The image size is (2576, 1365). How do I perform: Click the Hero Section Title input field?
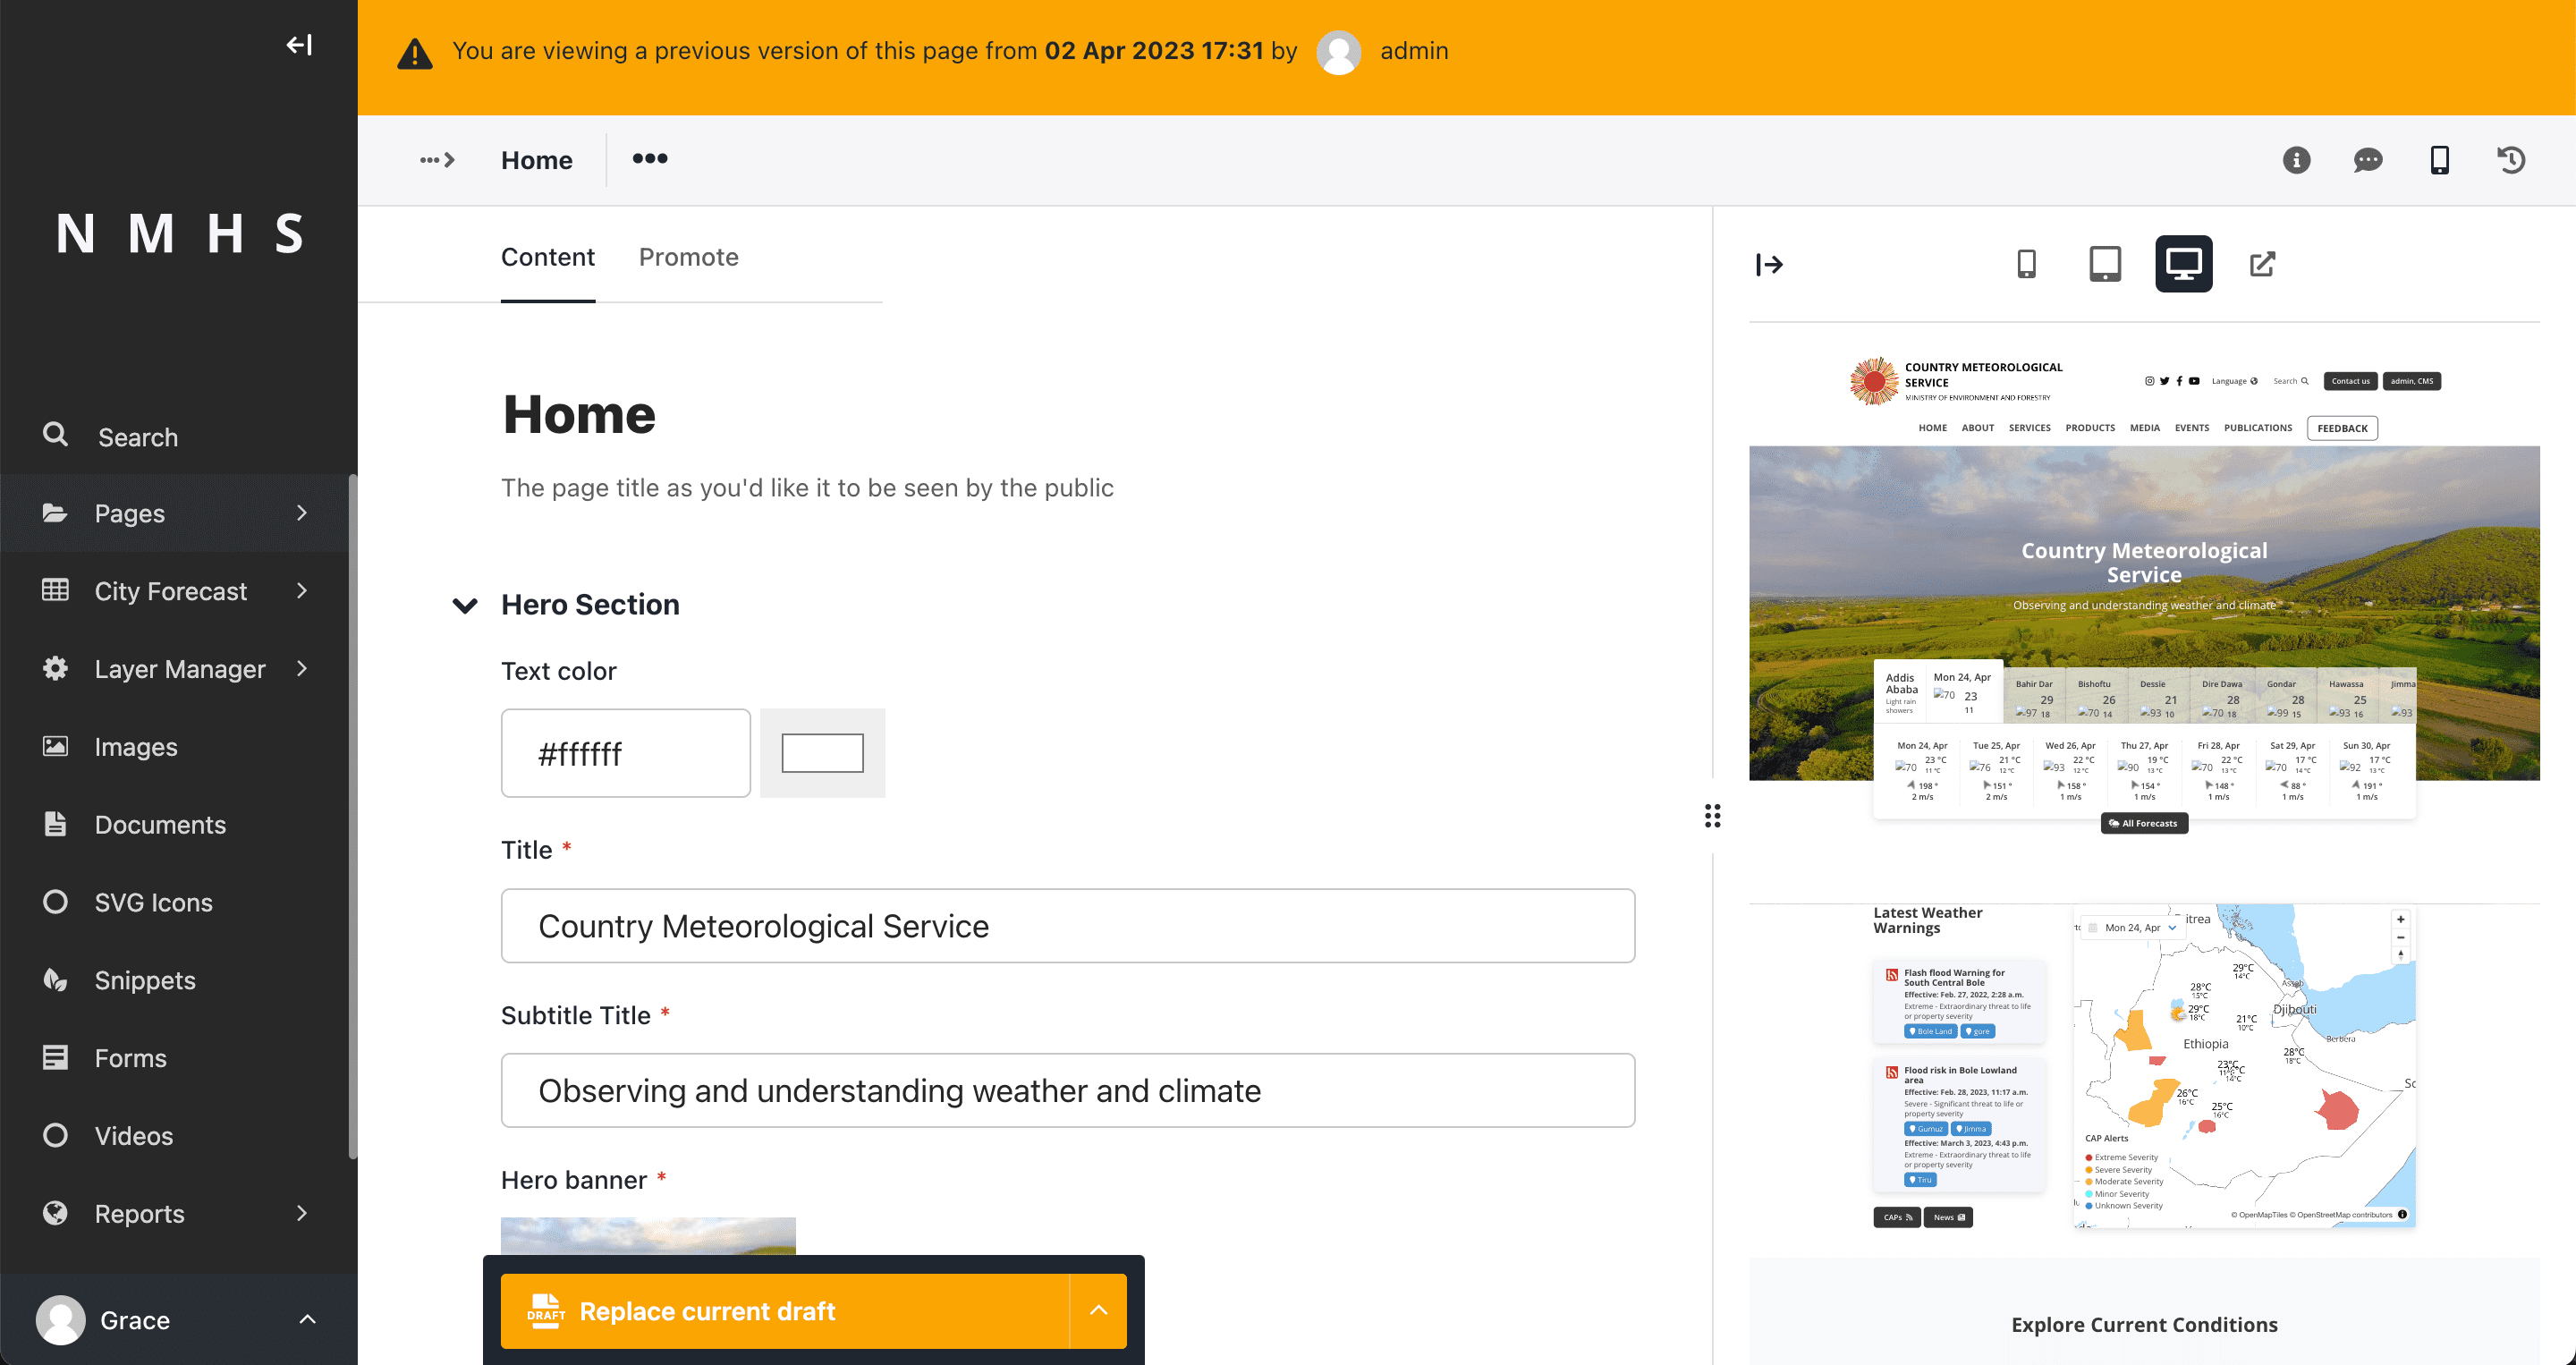tap(1068, 926)
